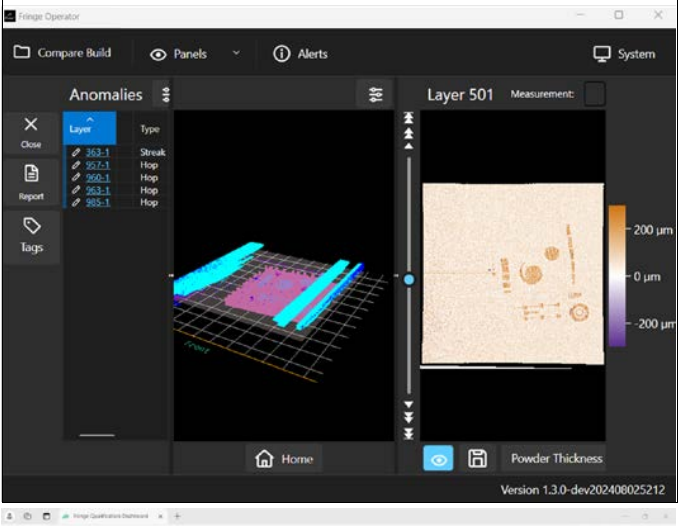The image size is (680, 526).
Task: Click the browser profile icon
Action: coord(9,516)
